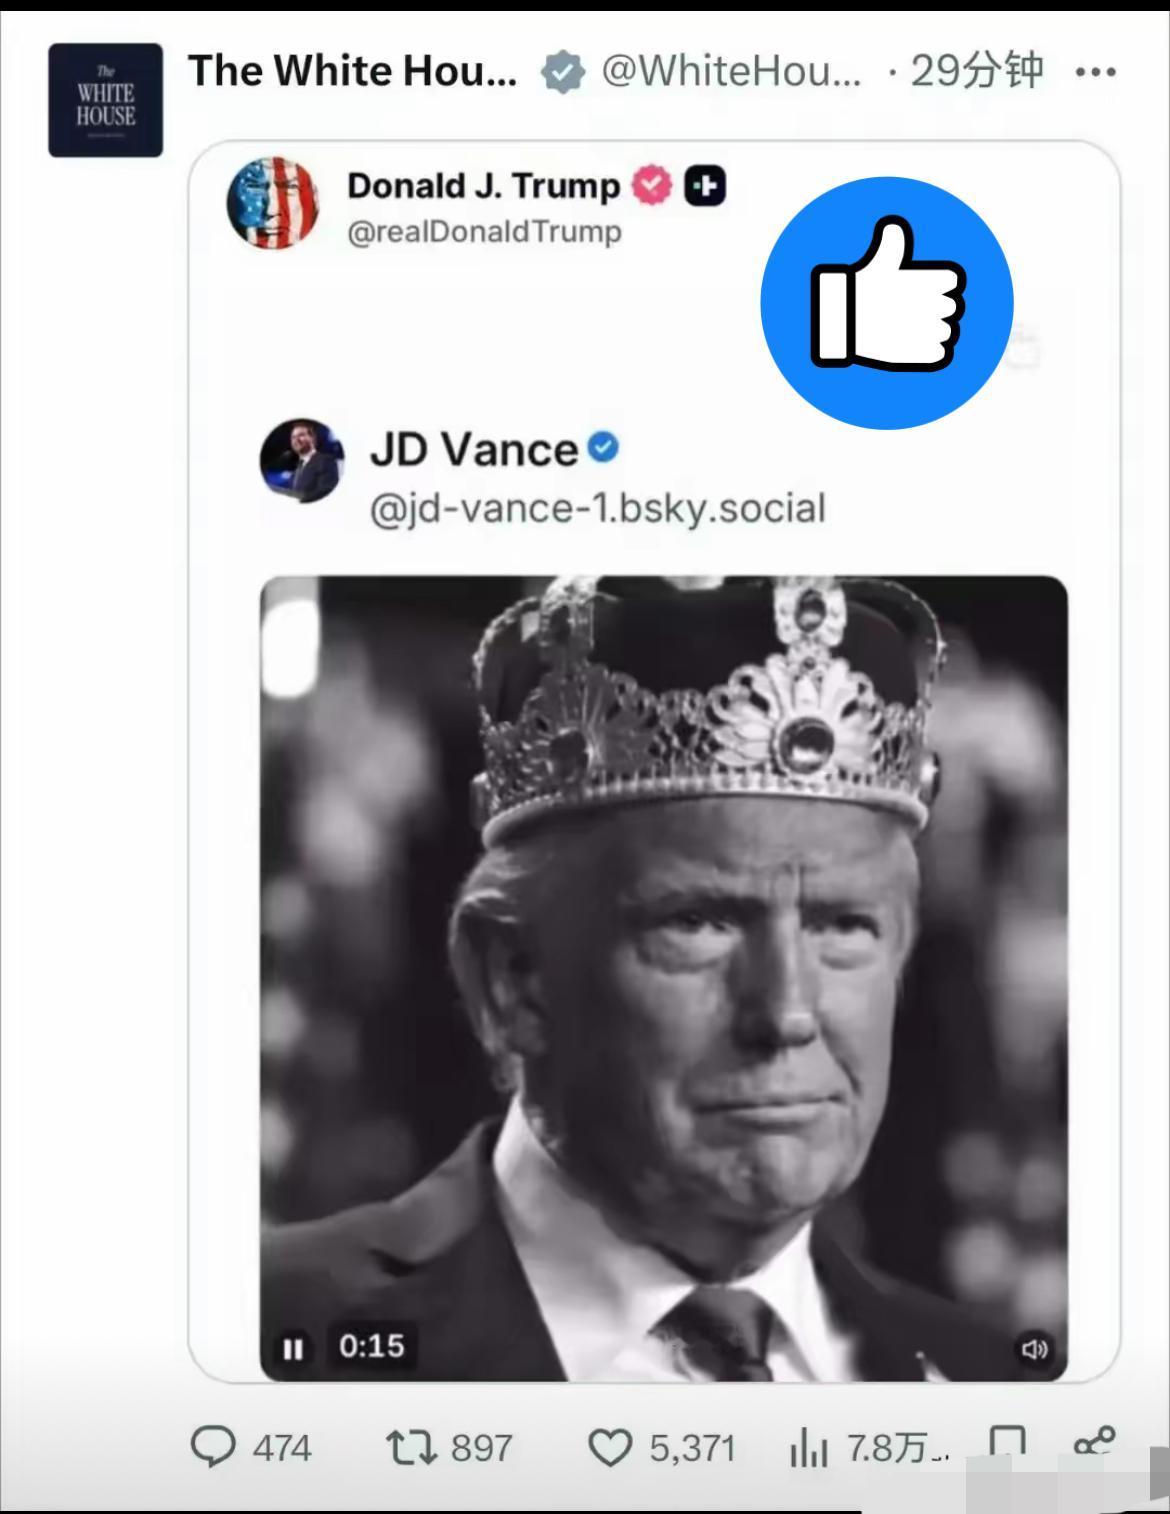Open JD Vance's profile picture

tap(302, 460)
